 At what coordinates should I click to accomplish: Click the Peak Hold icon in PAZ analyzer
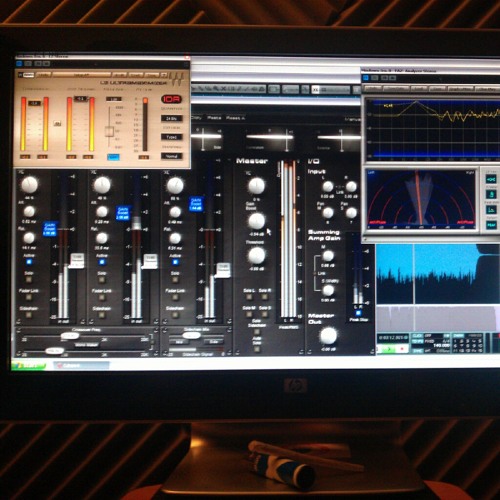pyautogui.click(x=491, y=210)
